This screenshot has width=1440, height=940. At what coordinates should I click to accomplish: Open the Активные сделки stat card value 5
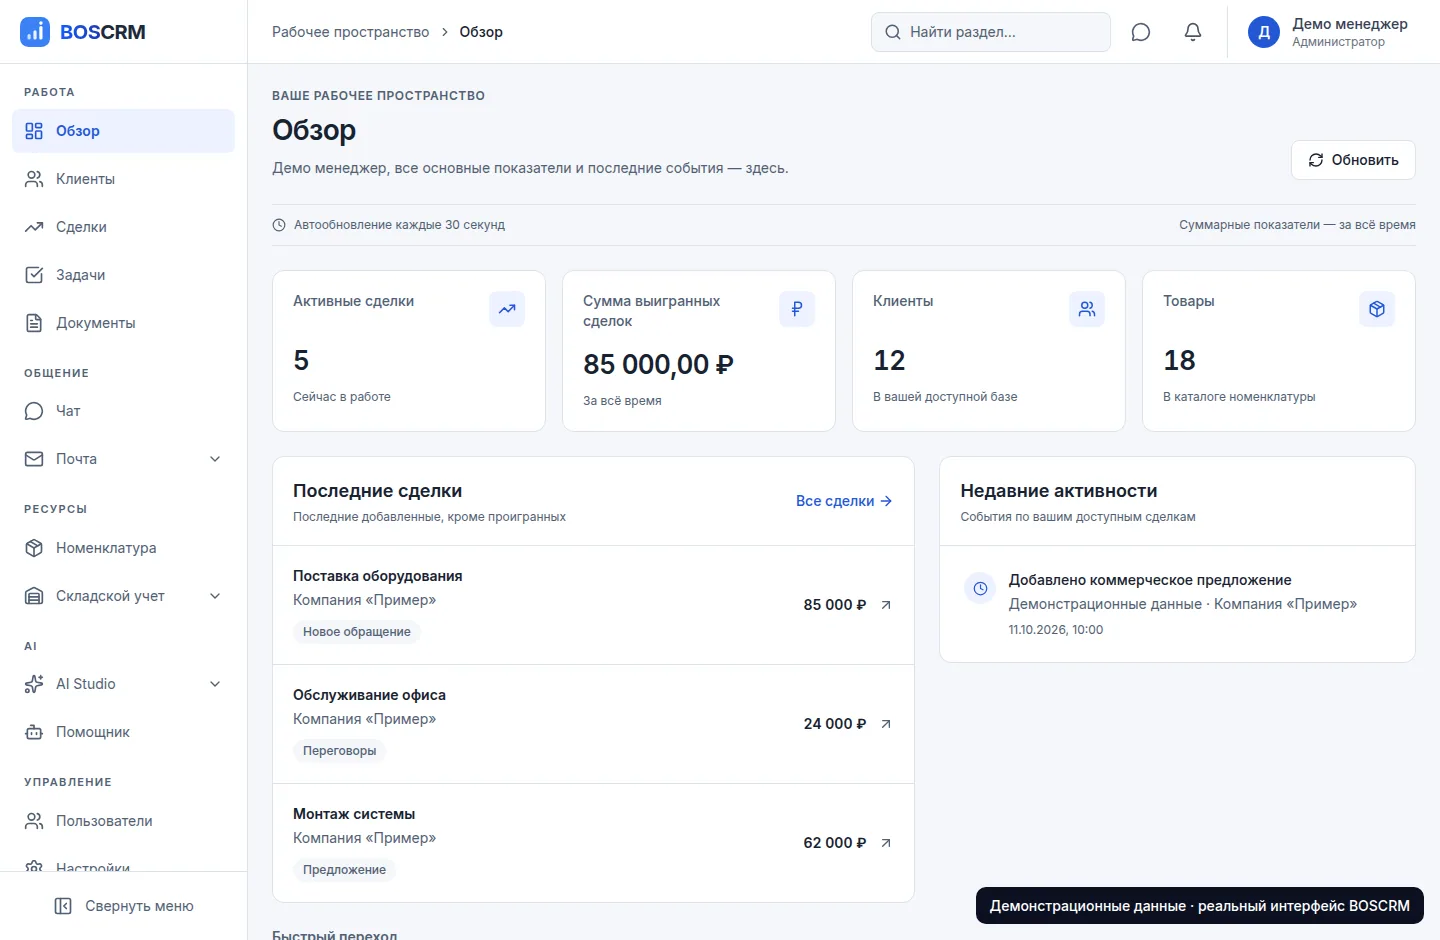coord(301,360)
